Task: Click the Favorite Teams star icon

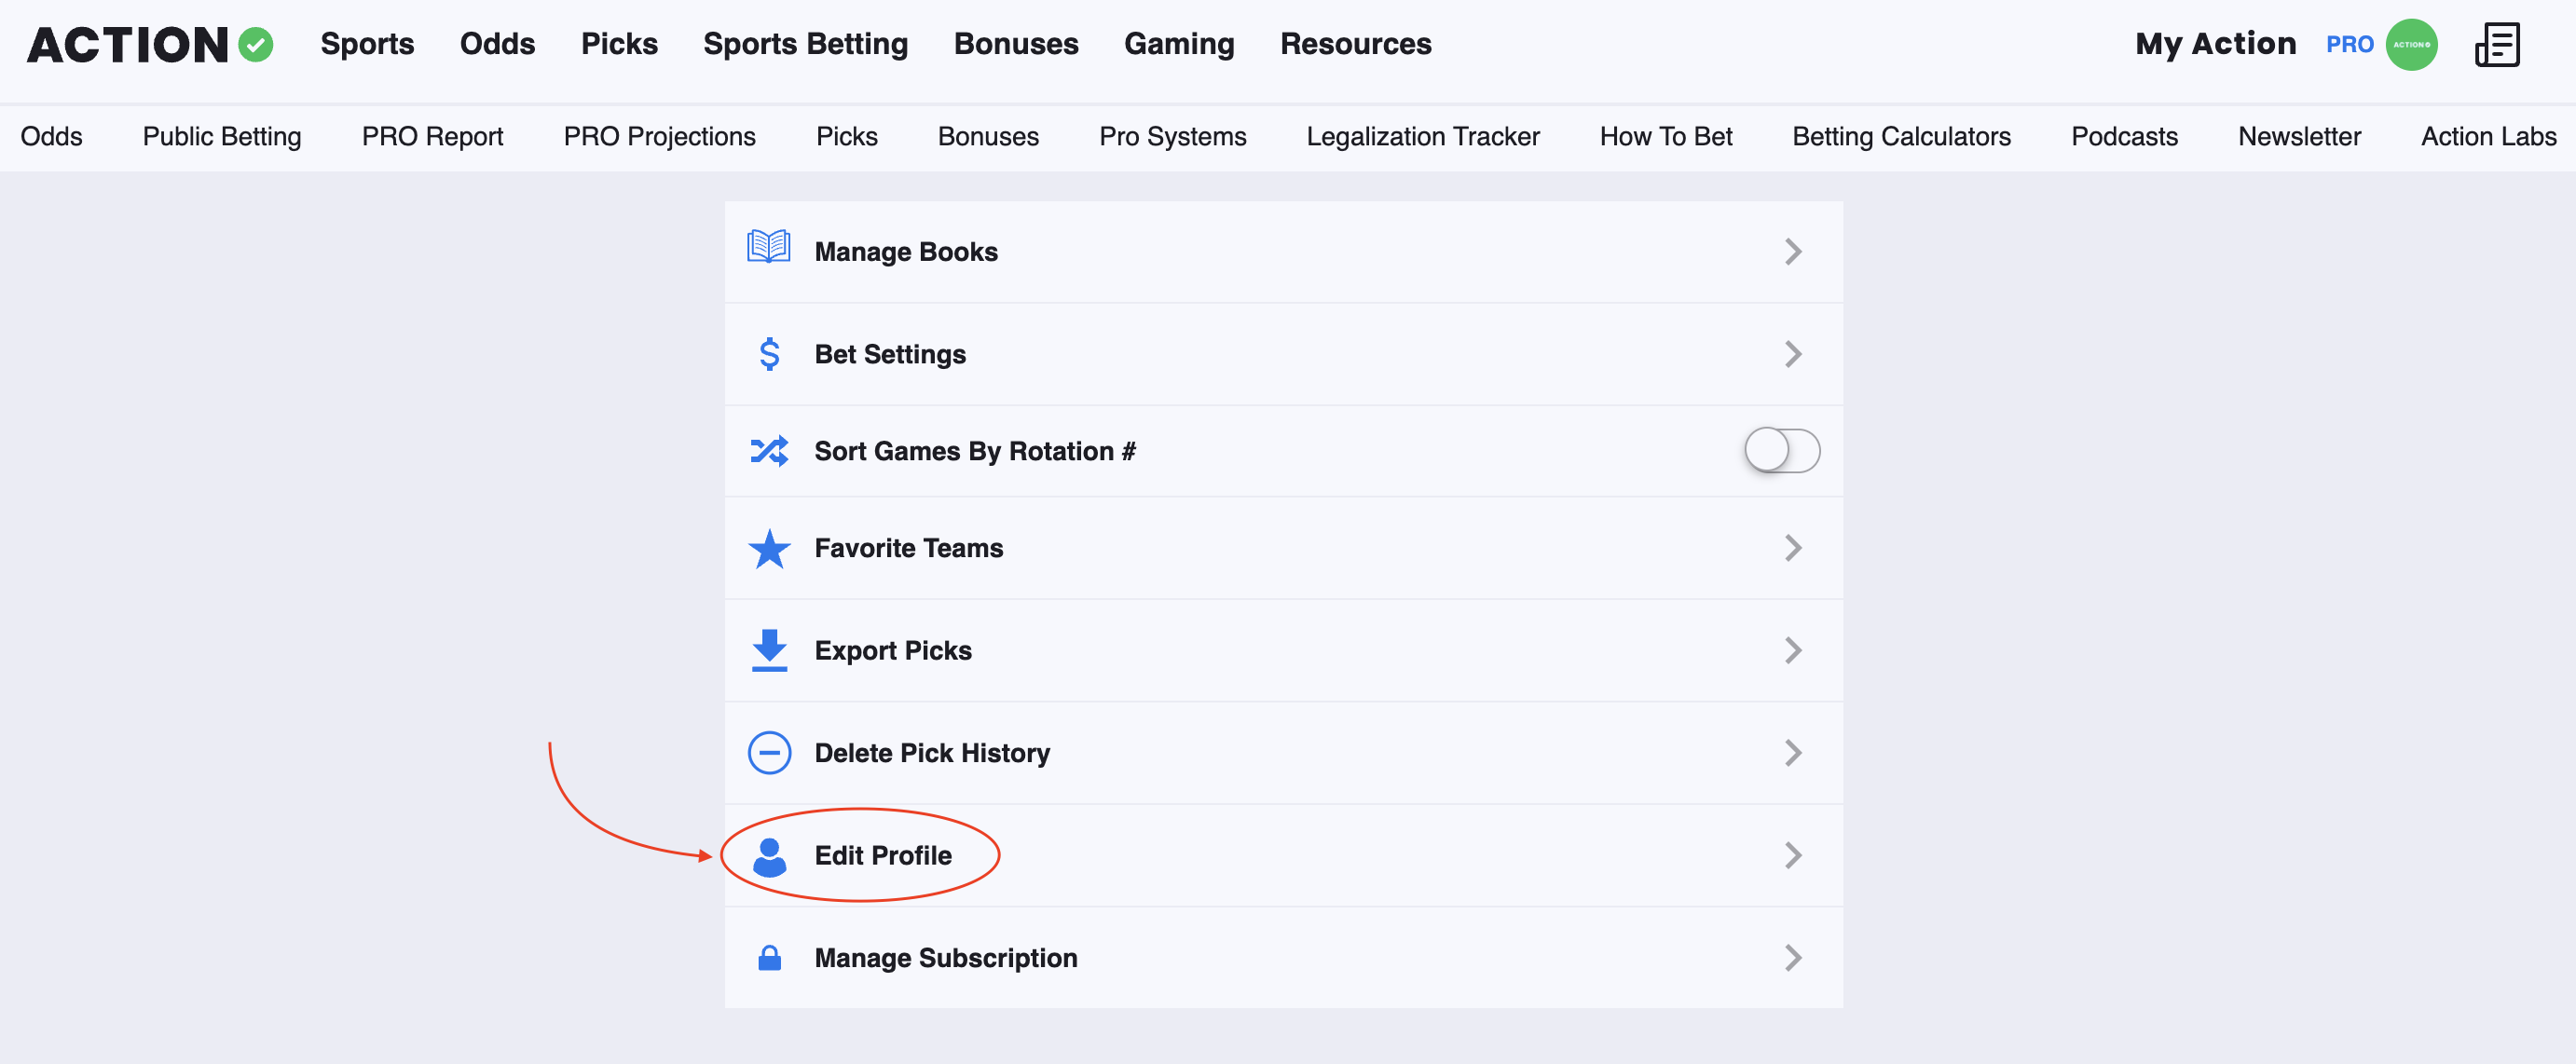Action: tap(769, 548)
